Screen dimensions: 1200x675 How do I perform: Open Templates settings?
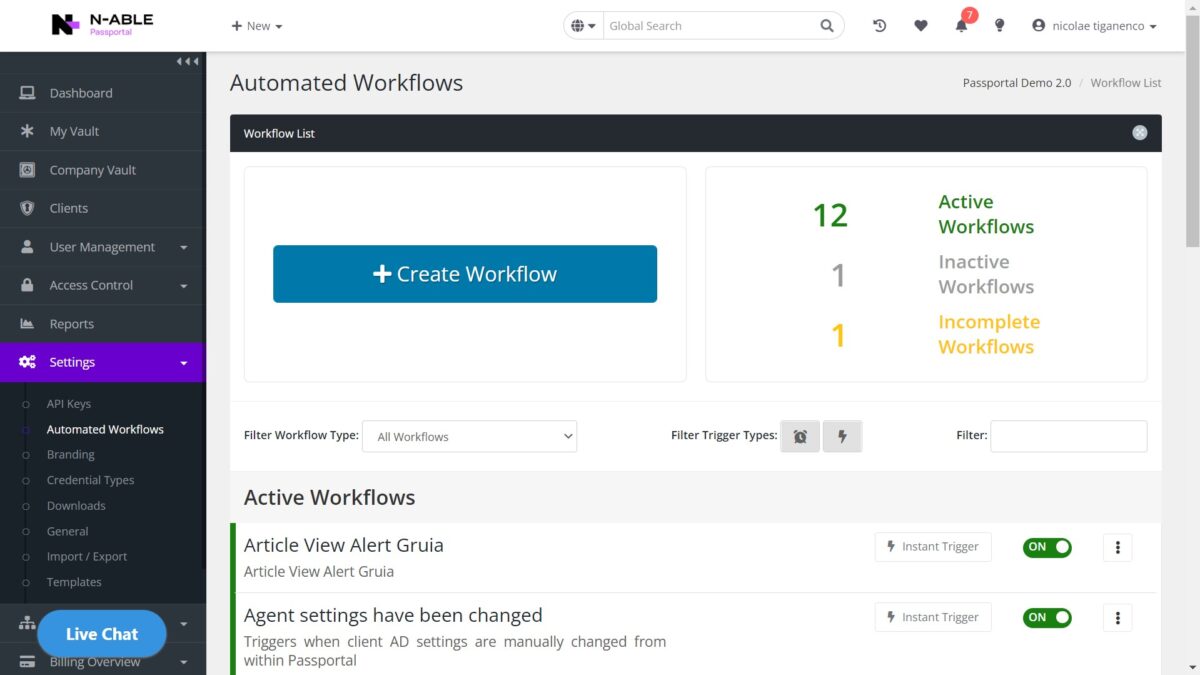[x=74, y=582]
